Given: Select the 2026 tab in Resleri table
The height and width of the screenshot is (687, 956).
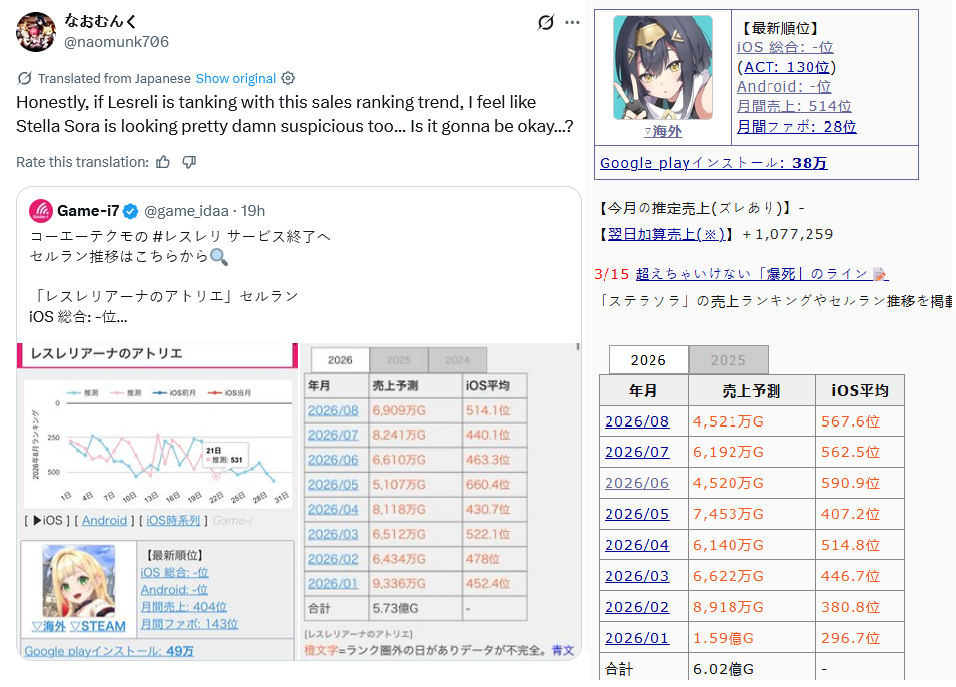Looking at the screenshot, I should (340, 360).
